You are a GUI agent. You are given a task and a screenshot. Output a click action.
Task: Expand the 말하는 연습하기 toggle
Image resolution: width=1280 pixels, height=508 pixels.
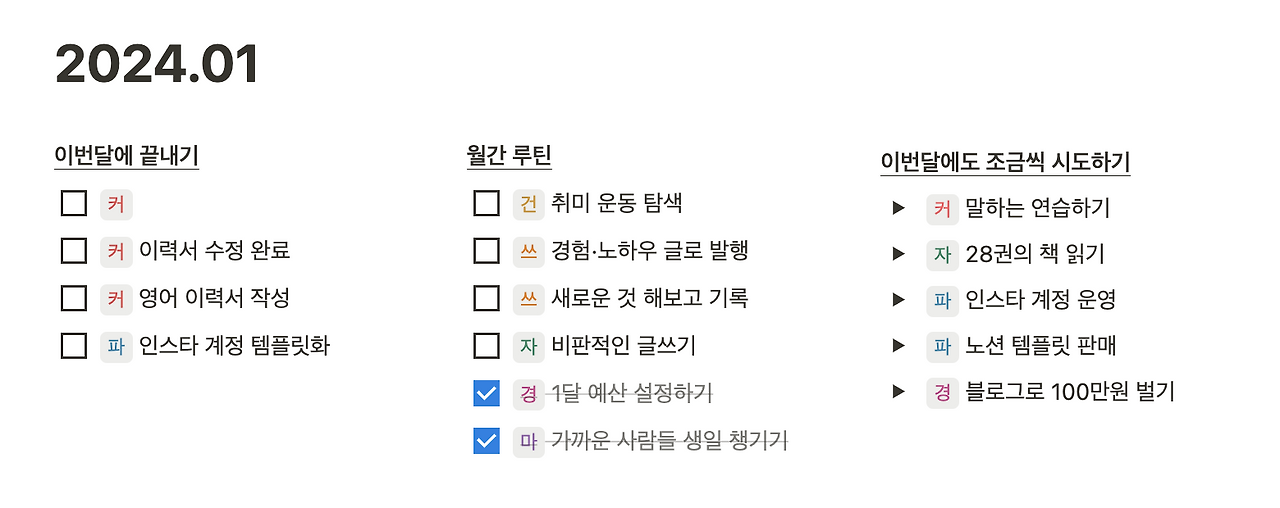tap(898, 208)
